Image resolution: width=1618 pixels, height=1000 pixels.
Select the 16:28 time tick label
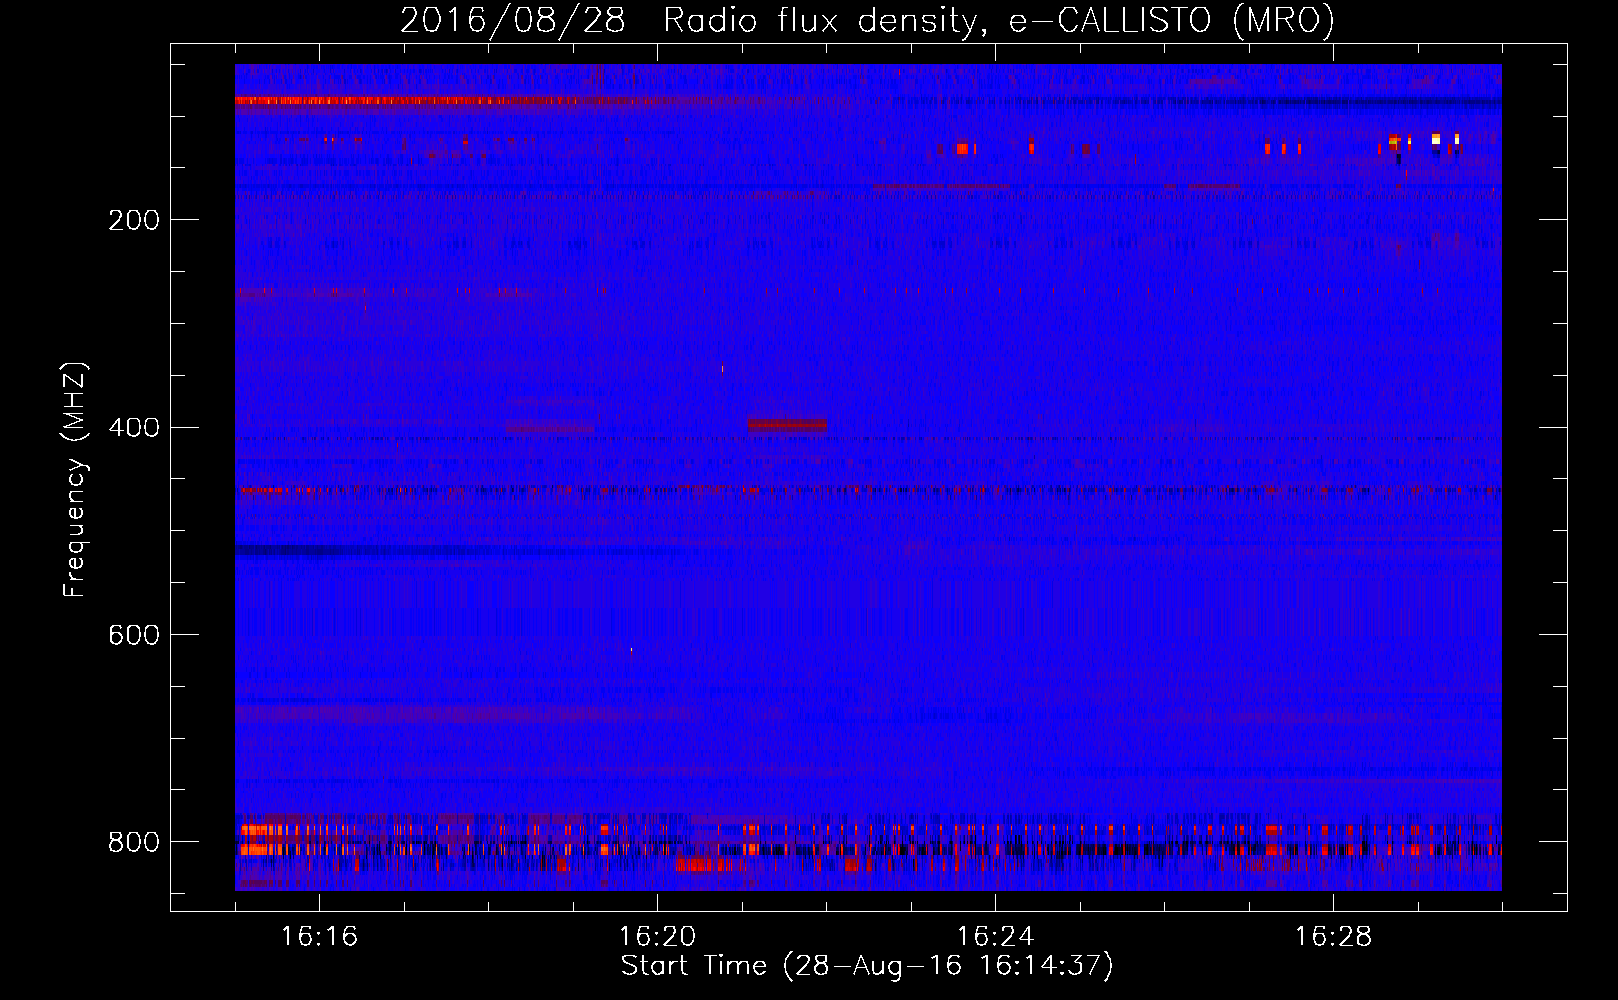coord(1333,937)
